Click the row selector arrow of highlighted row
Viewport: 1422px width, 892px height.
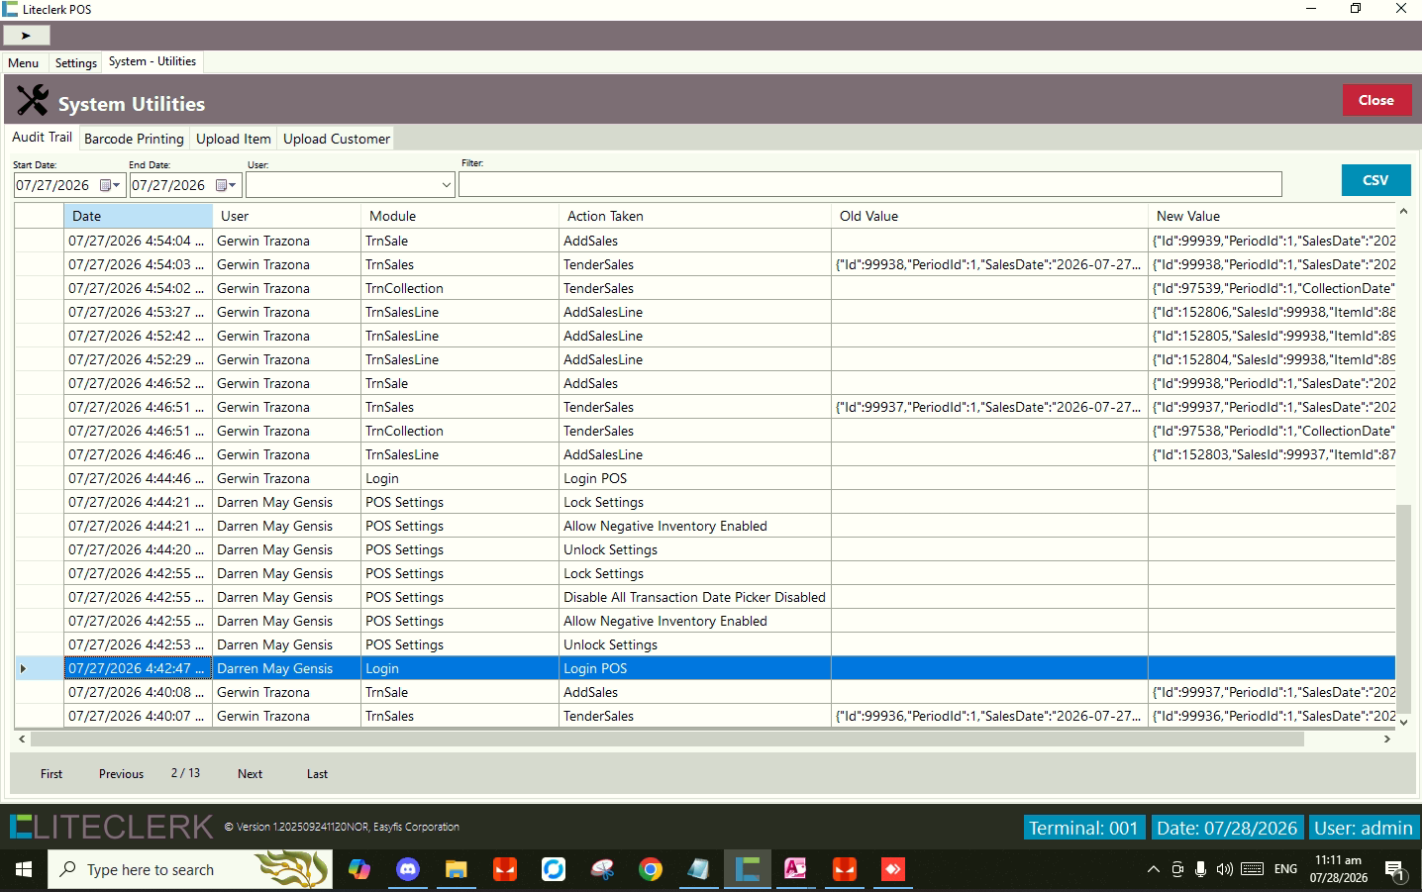tap(39, 668)
